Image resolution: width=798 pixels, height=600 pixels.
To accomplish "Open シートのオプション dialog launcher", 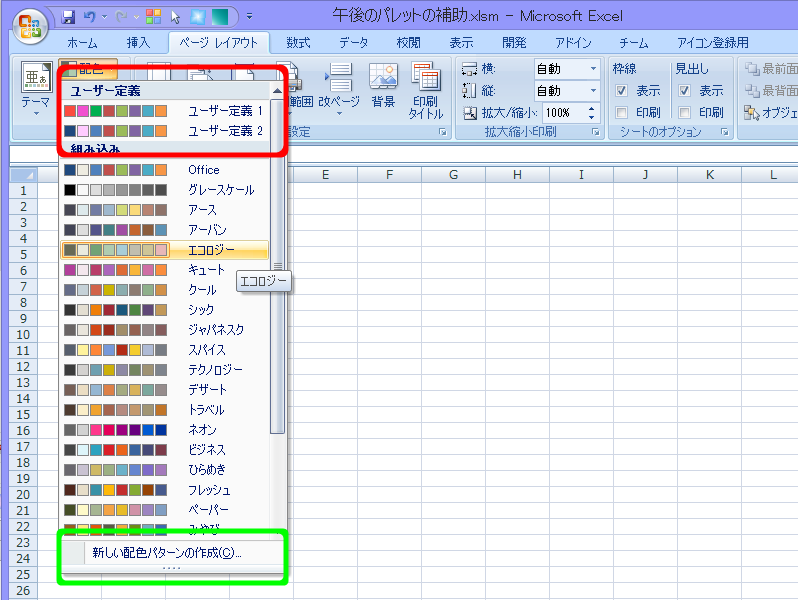I will (x=725, y=132).
